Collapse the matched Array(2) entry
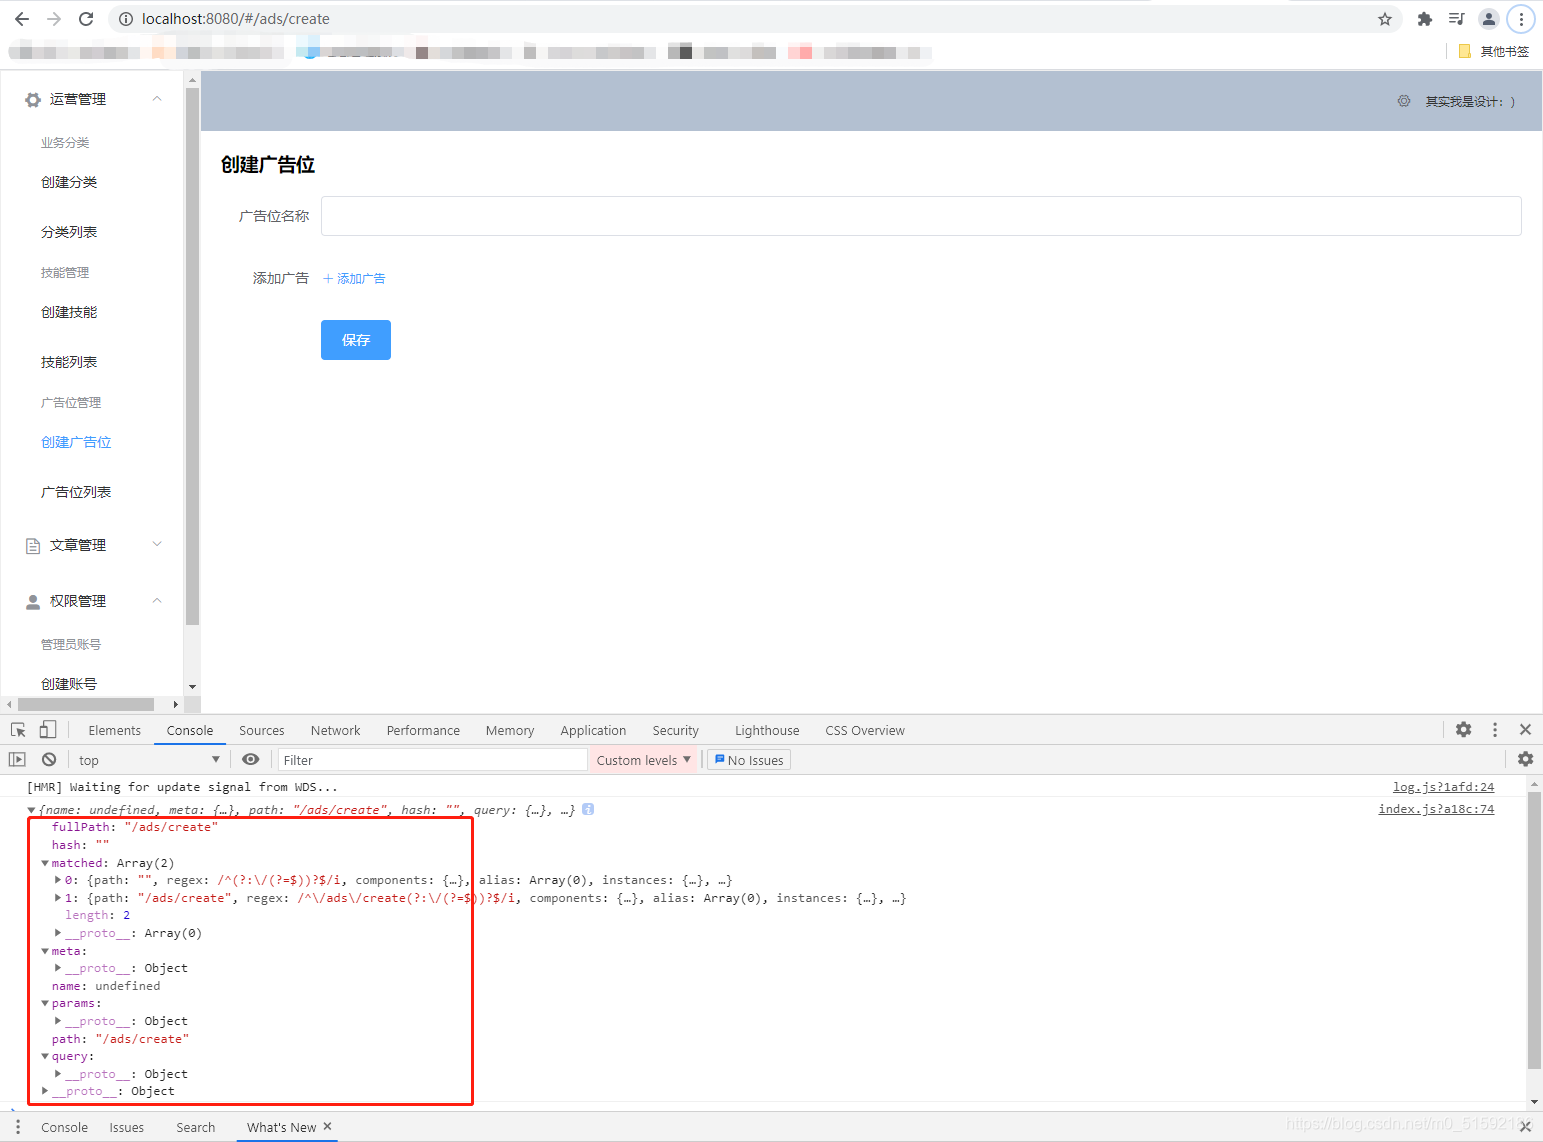Screen dimensions: 1543x1142 tap(45, 863)
